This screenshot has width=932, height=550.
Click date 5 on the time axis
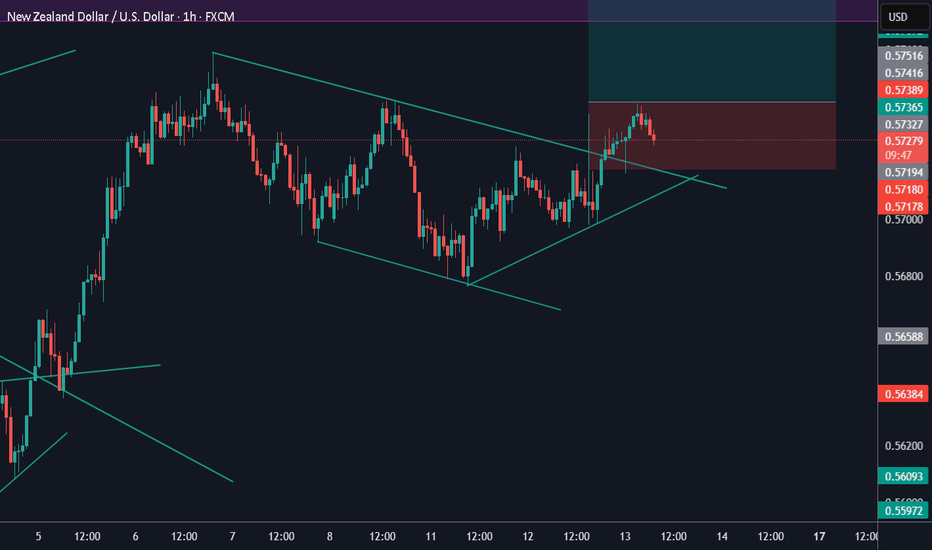click(x=38, y=536)
